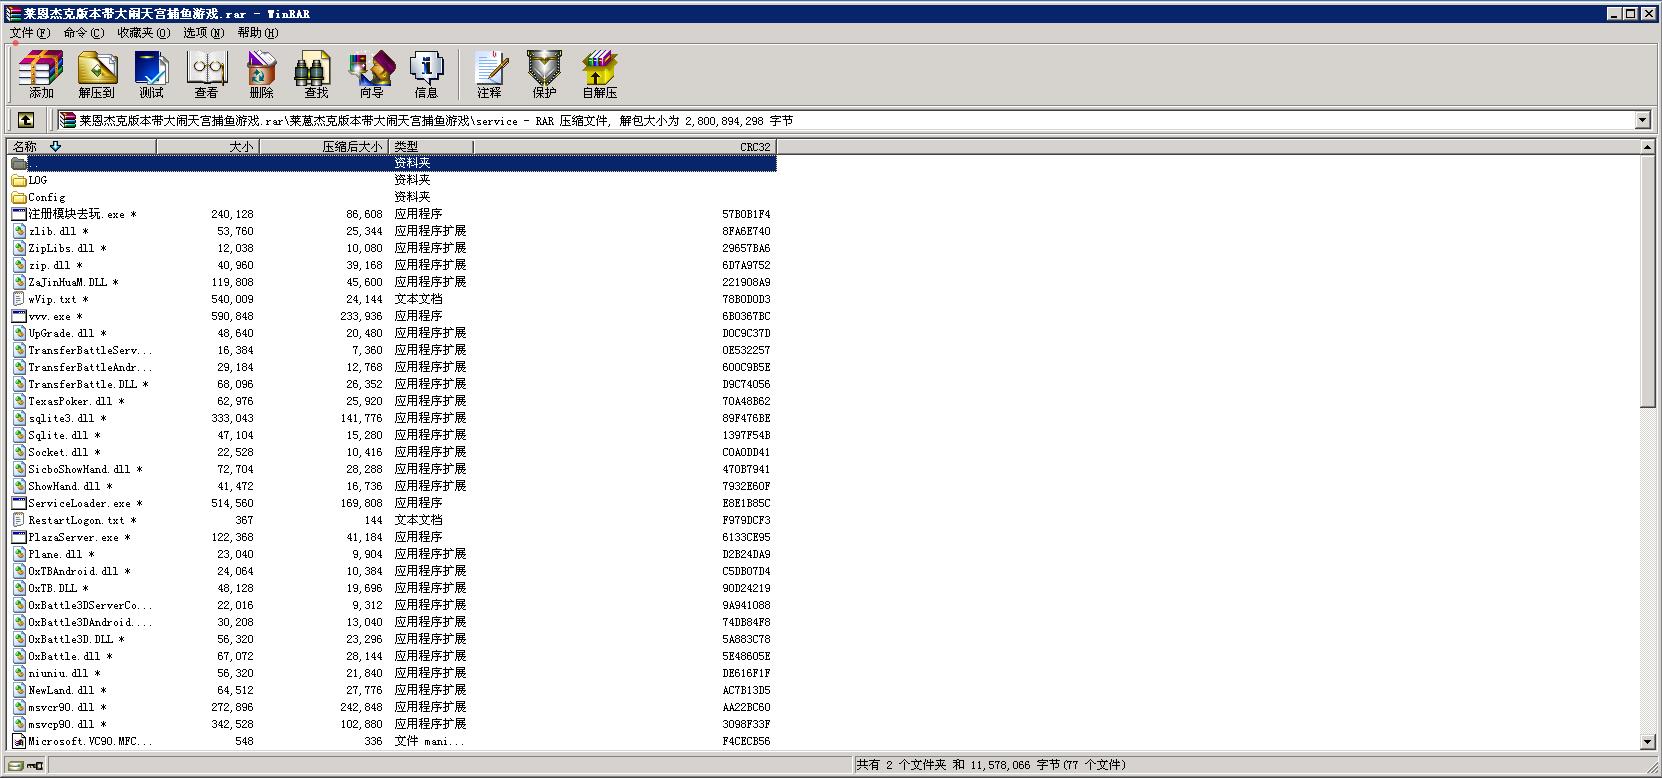Show archive 信息 (Info) icon
1662x778 pixels.
click(426, 75)
